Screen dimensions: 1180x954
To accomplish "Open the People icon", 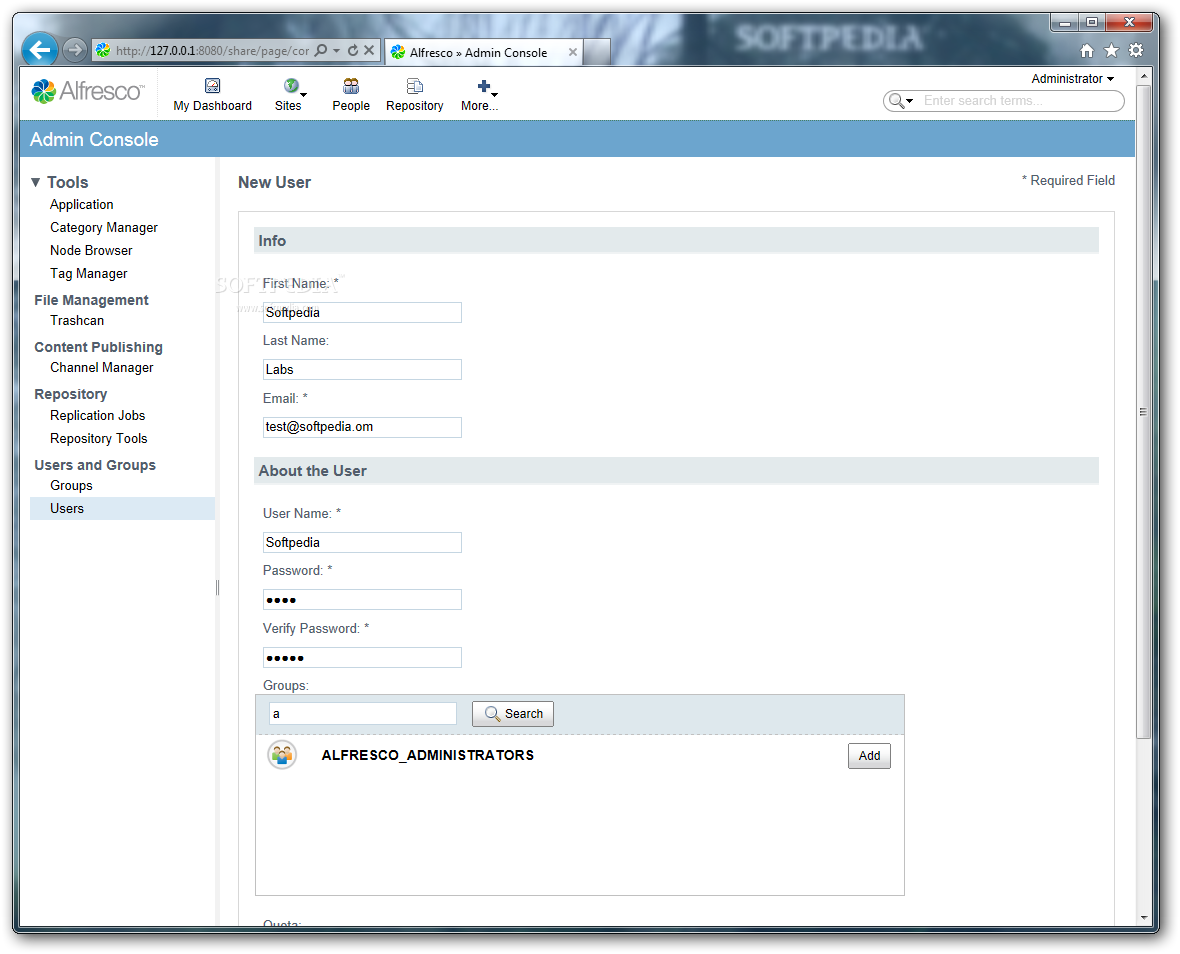I will tap(351, 86).
